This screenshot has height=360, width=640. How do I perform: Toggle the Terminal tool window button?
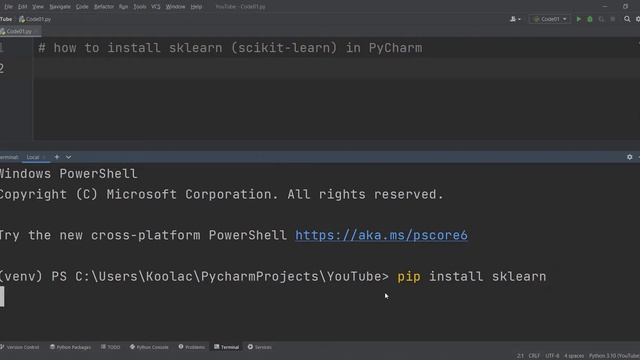coord(227,347)
